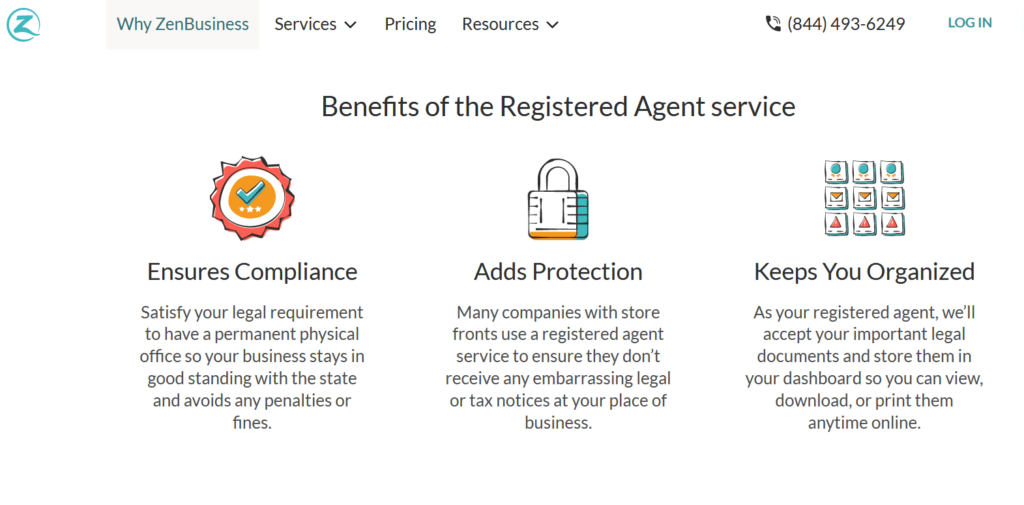Click the dashboard documents description paragraph

(x=864, y=367)
